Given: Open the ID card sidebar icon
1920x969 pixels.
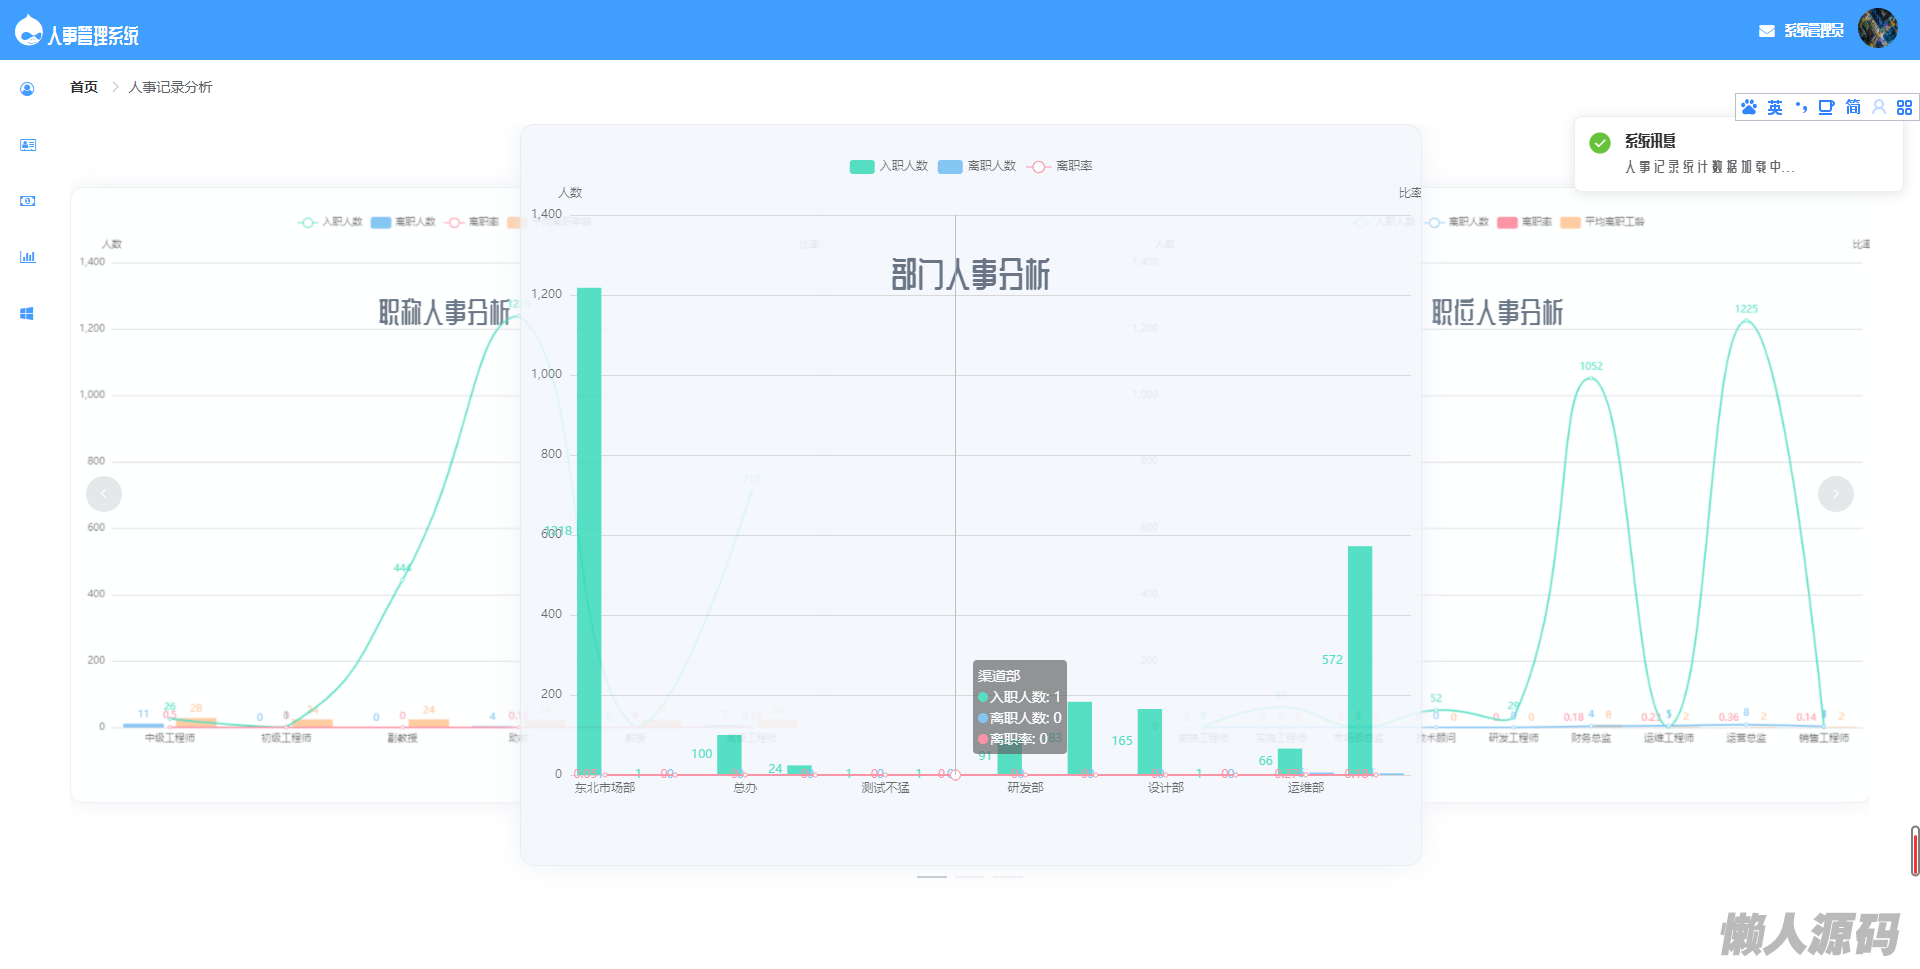Looking at the screenshot, I should 27,145.
